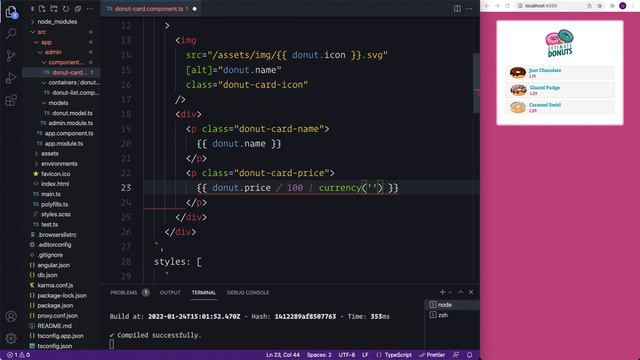Switch to the Debug Console tab
Screen dimensions: 640x360
(248, 293)
